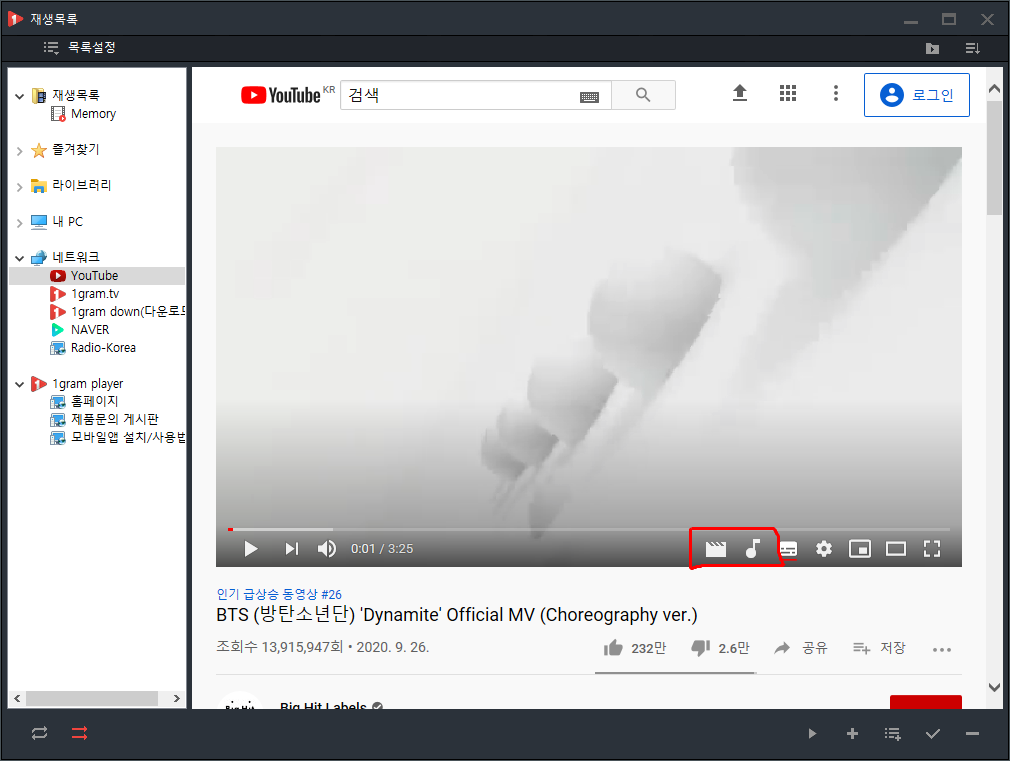
Task: Select the NAVER tree item
Action: point(81,330)
